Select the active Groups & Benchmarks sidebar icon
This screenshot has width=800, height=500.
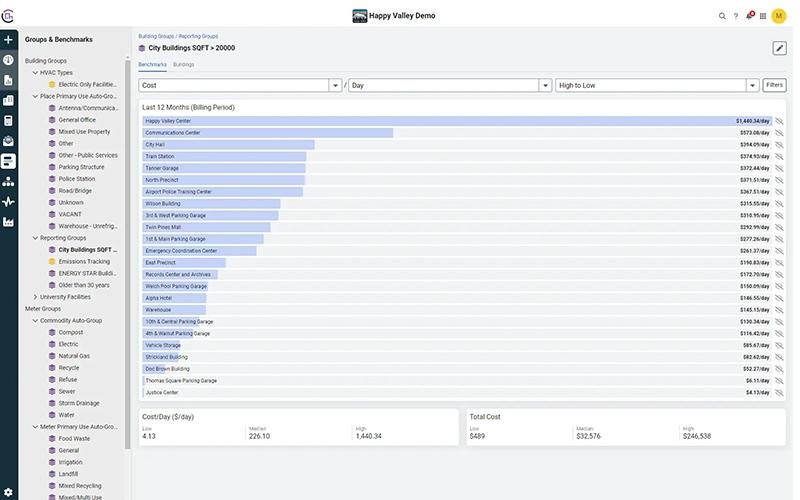8,161
